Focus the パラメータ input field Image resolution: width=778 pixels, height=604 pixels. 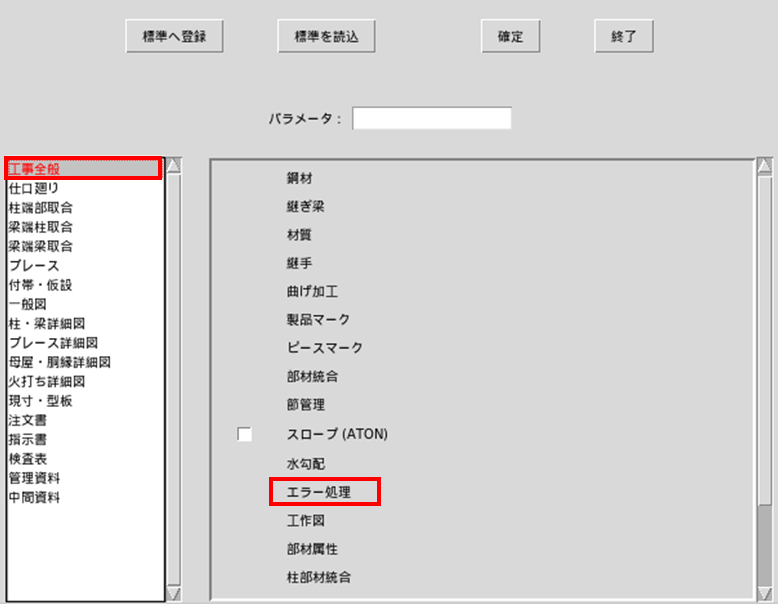(x=432, y=118)
